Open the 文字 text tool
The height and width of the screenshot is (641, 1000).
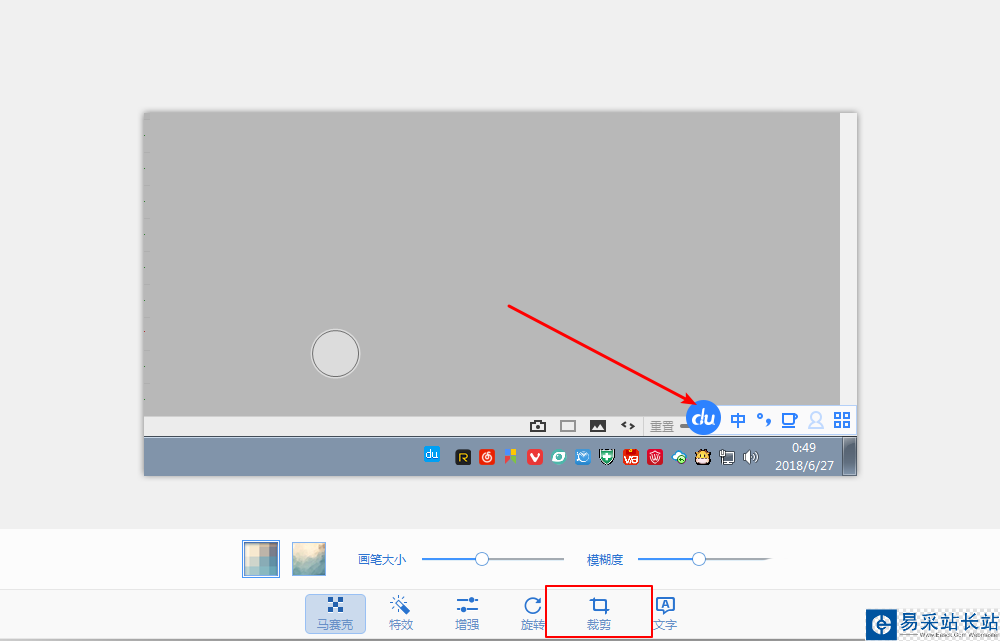tap(665, 614)
